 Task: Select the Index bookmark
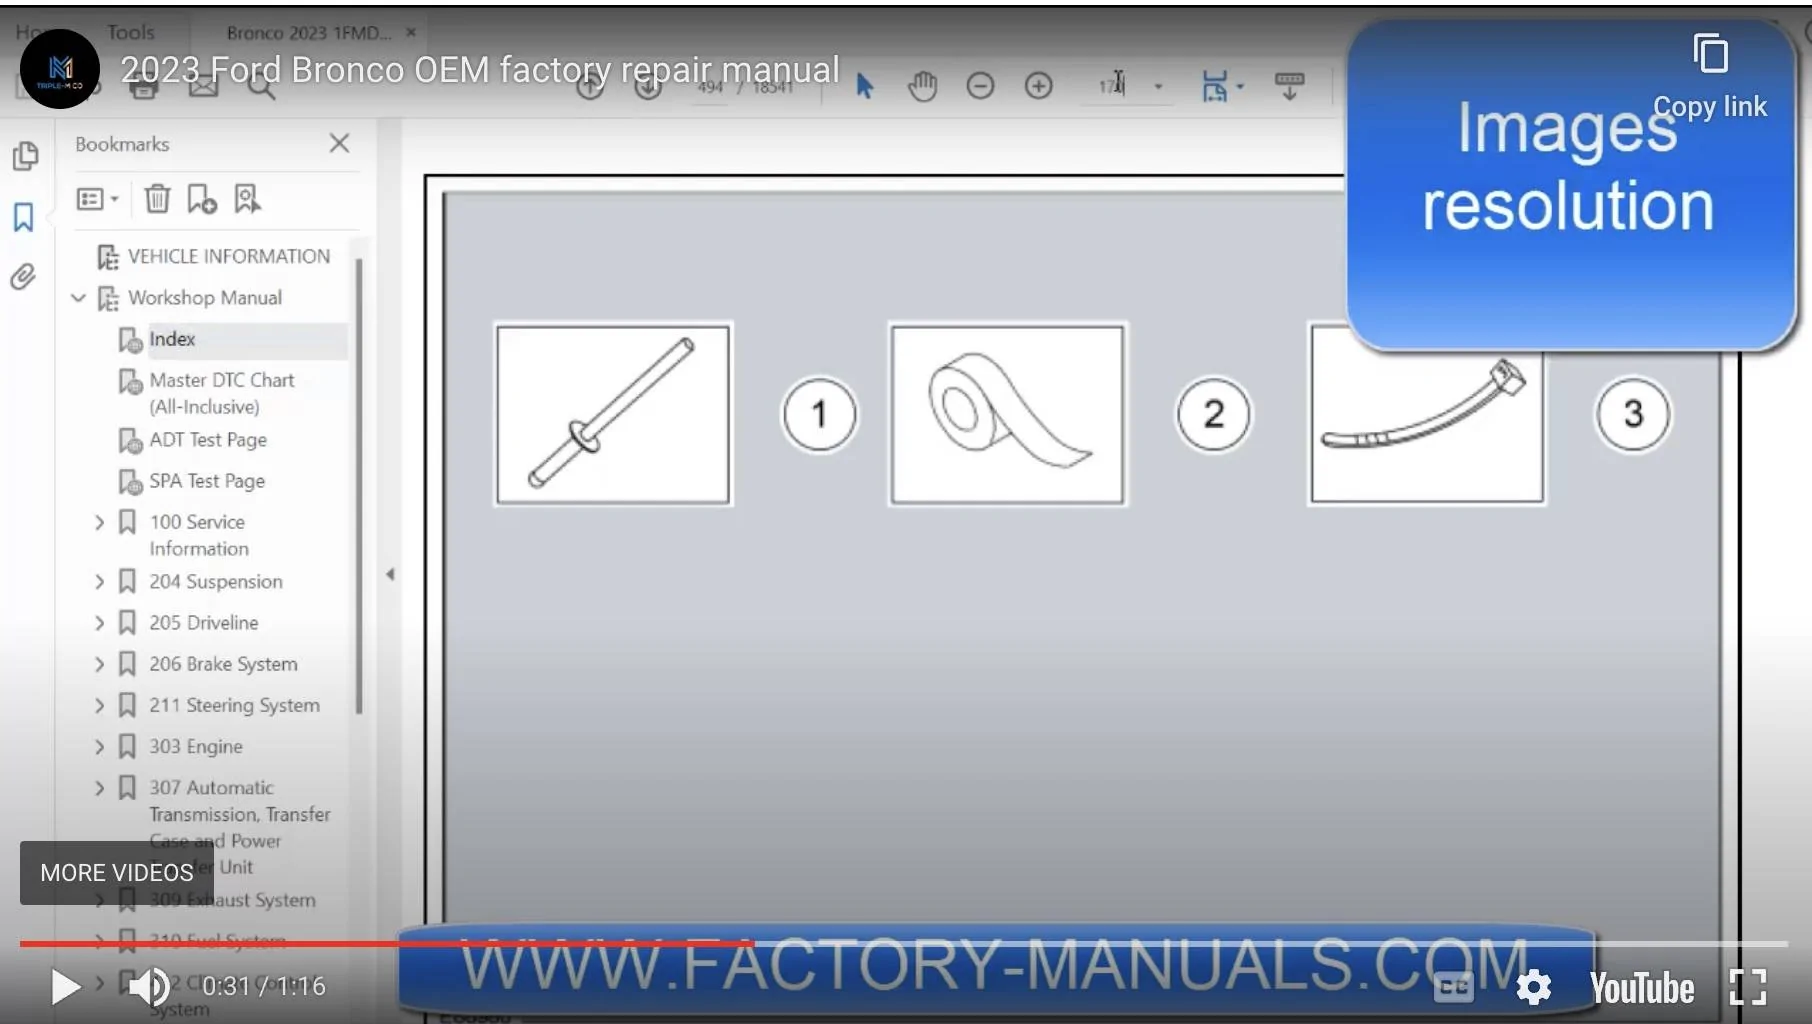172,339
